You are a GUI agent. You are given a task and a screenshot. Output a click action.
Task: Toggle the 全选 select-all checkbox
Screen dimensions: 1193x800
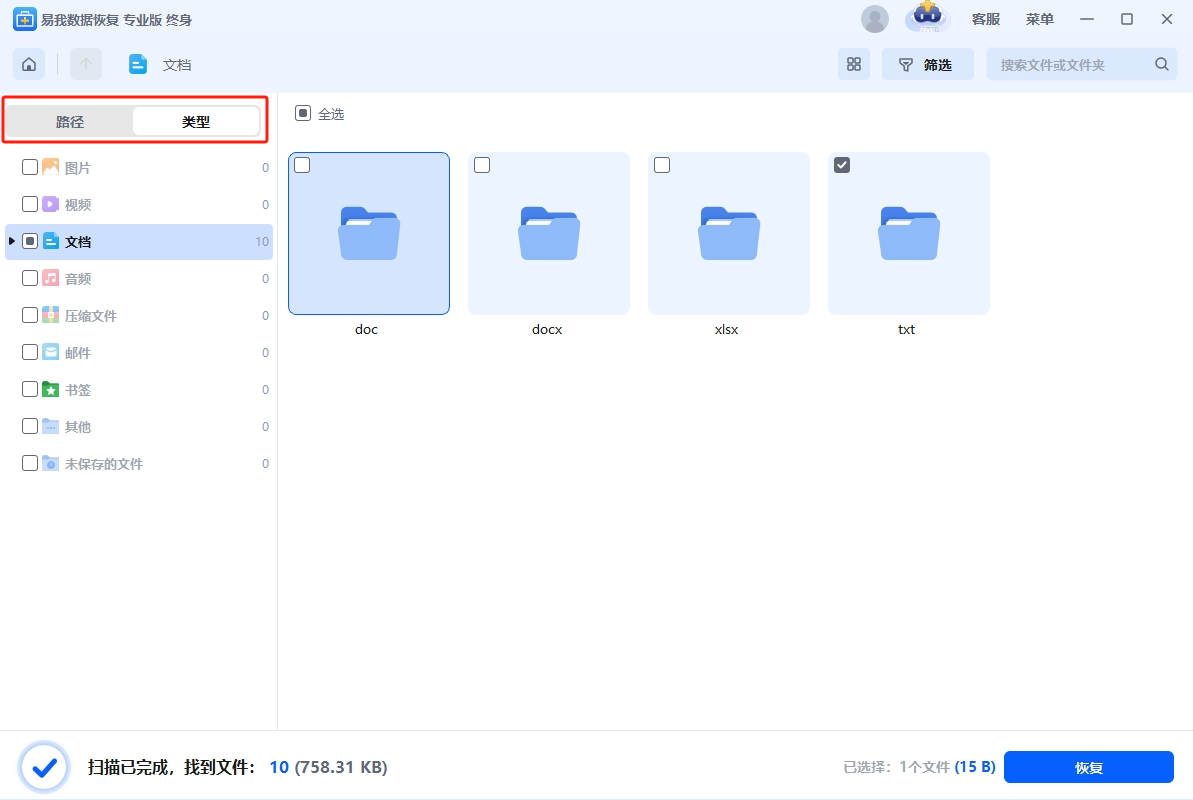tap(303, 114)
